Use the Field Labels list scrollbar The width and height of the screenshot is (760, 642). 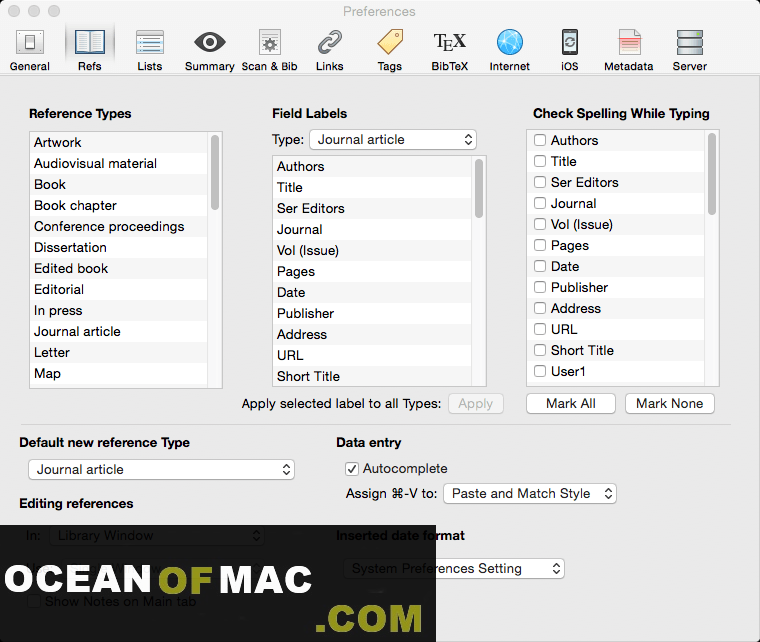(x=479, y=188)
